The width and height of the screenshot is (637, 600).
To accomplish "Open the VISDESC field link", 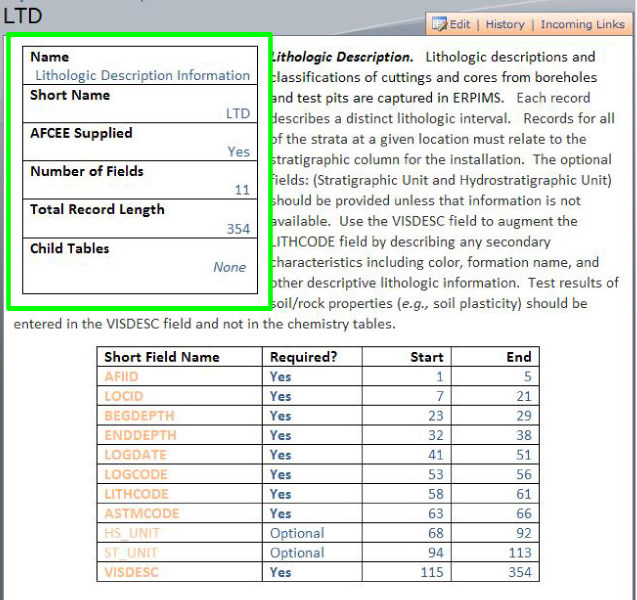I will click(x=131, y=572).
